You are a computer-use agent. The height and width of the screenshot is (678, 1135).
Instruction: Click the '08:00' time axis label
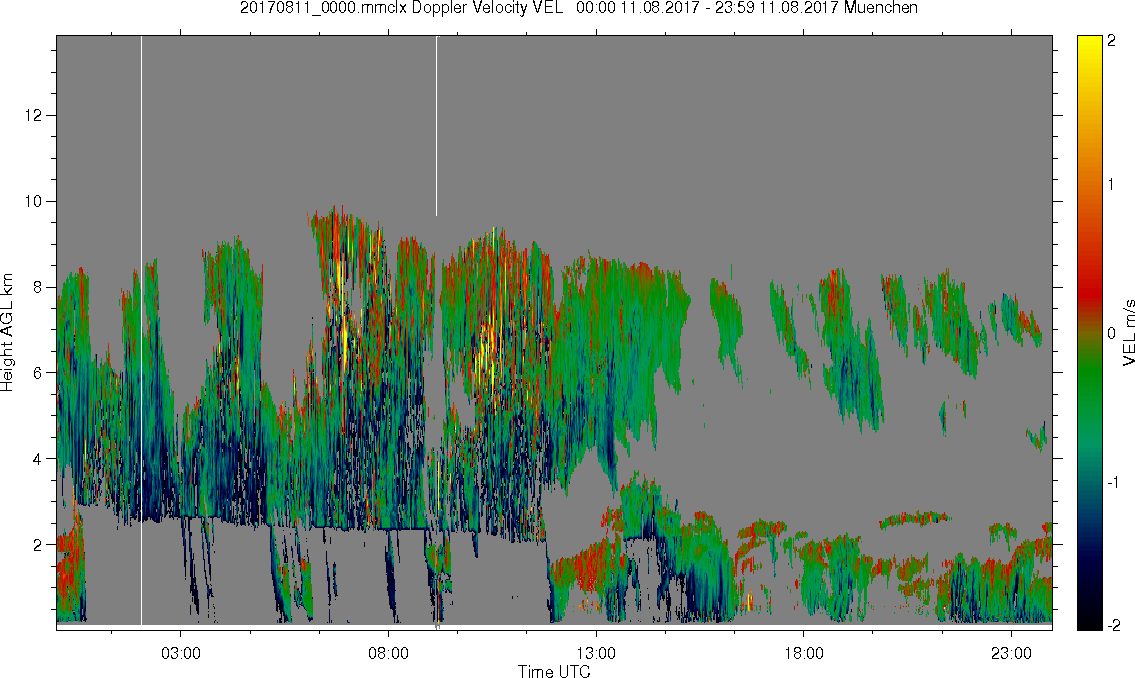[x=388, y=653]
